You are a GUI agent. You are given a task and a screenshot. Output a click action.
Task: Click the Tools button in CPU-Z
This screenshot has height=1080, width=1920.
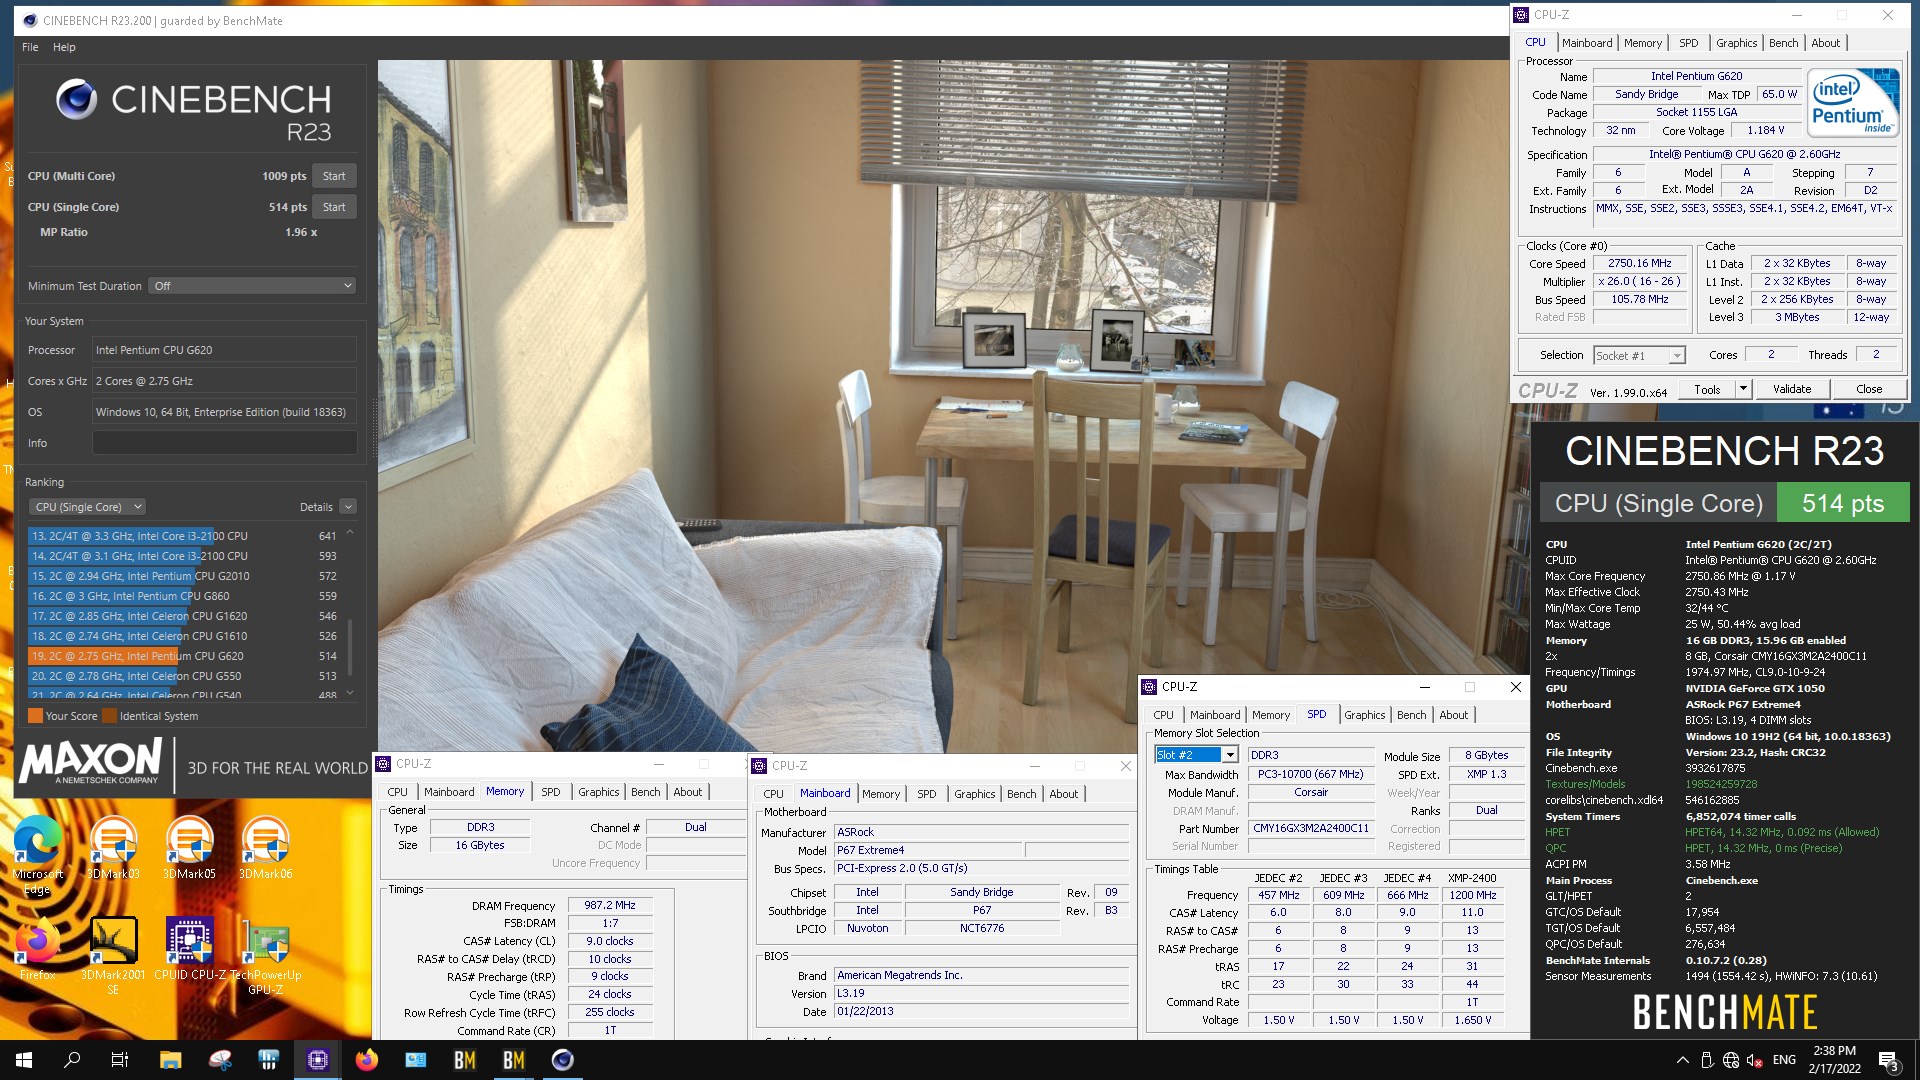[x=1707, y=389]
